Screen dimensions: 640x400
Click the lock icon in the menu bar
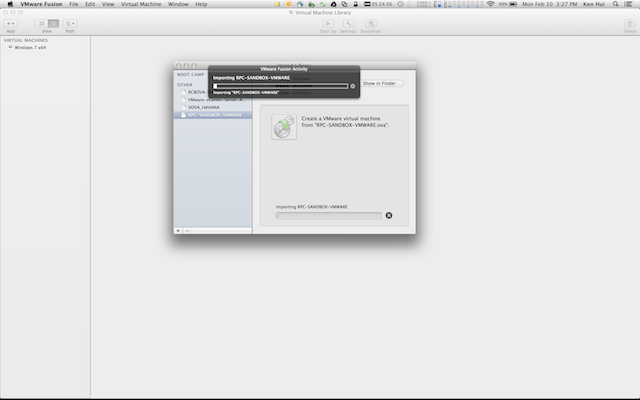[356, 4]
